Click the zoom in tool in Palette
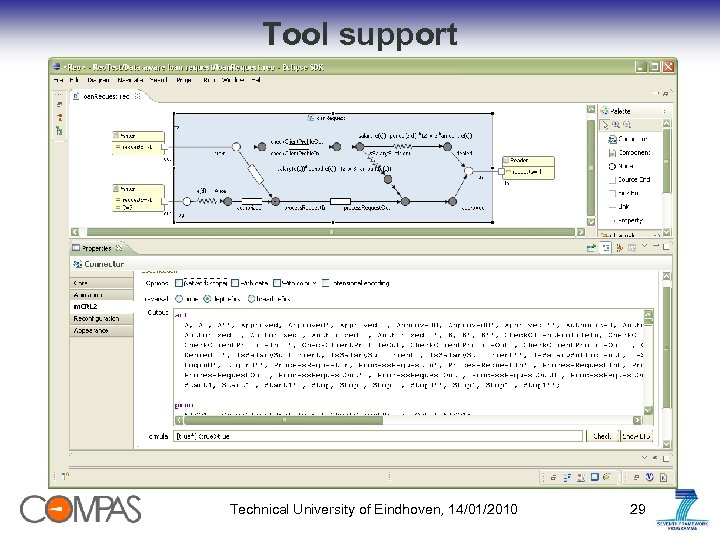Screen dimensions: 720x540 616,124
